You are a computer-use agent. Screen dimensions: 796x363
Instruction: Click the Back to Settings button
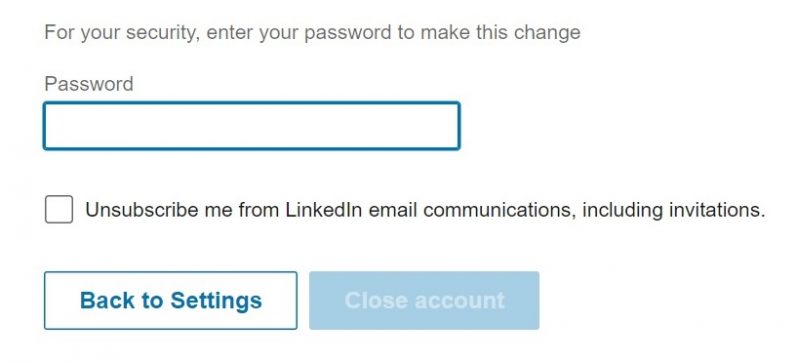click(171, 300)
